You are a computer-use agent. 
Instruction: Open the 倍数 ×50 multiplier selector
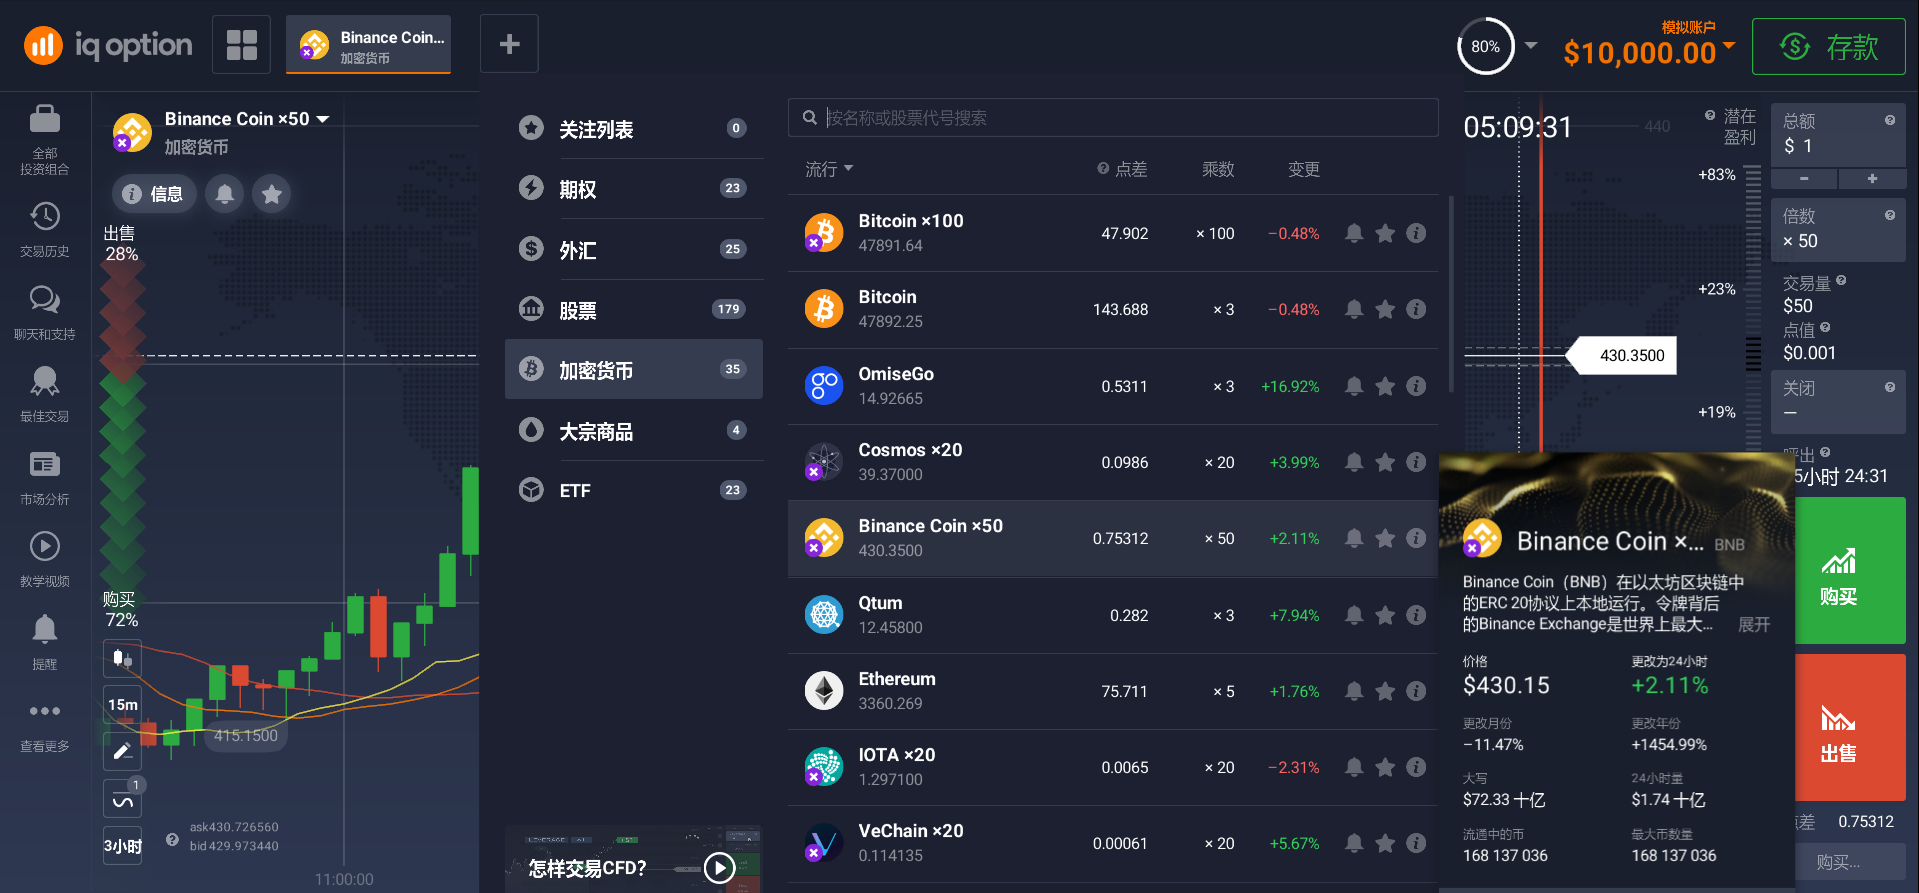[x=1838, y=230]
